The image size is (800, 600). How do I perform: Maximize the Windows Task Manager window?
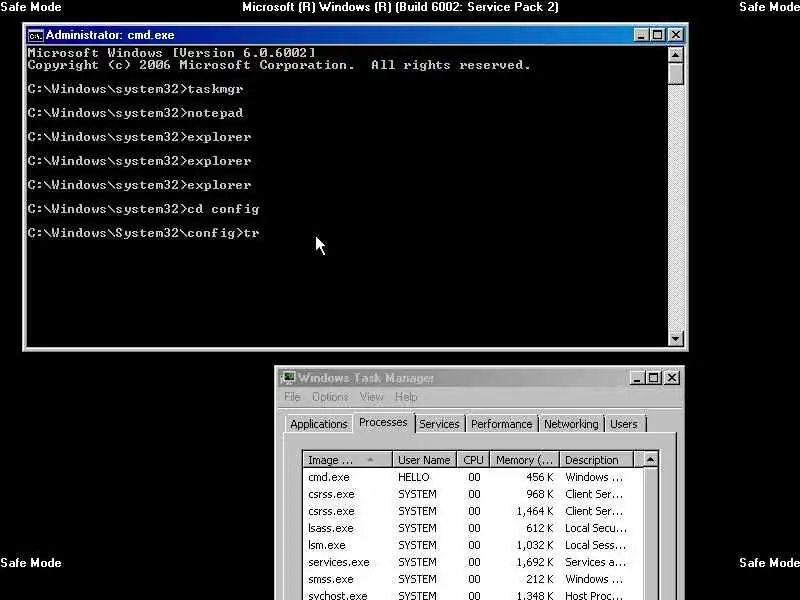[x=654, y=378]
